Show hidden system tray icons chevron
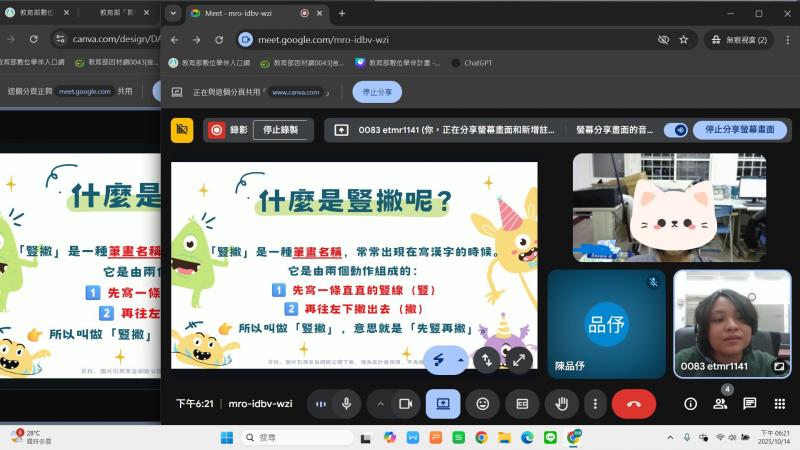This screenshot has height=450, width=800. point(670,438)
